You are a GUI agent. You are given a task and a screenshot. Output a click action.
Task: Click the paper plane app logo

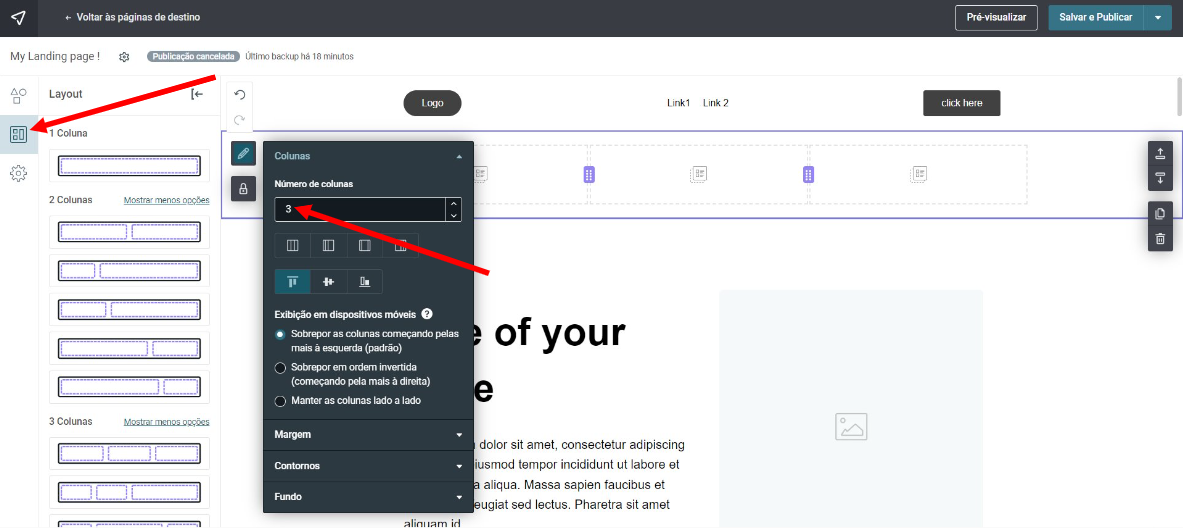(18, 17)
